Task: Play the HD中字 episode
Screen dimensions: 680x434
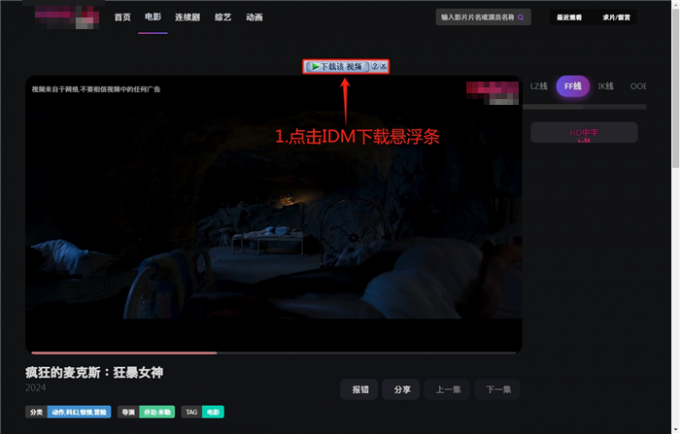Action: click(x=584, y=133)
